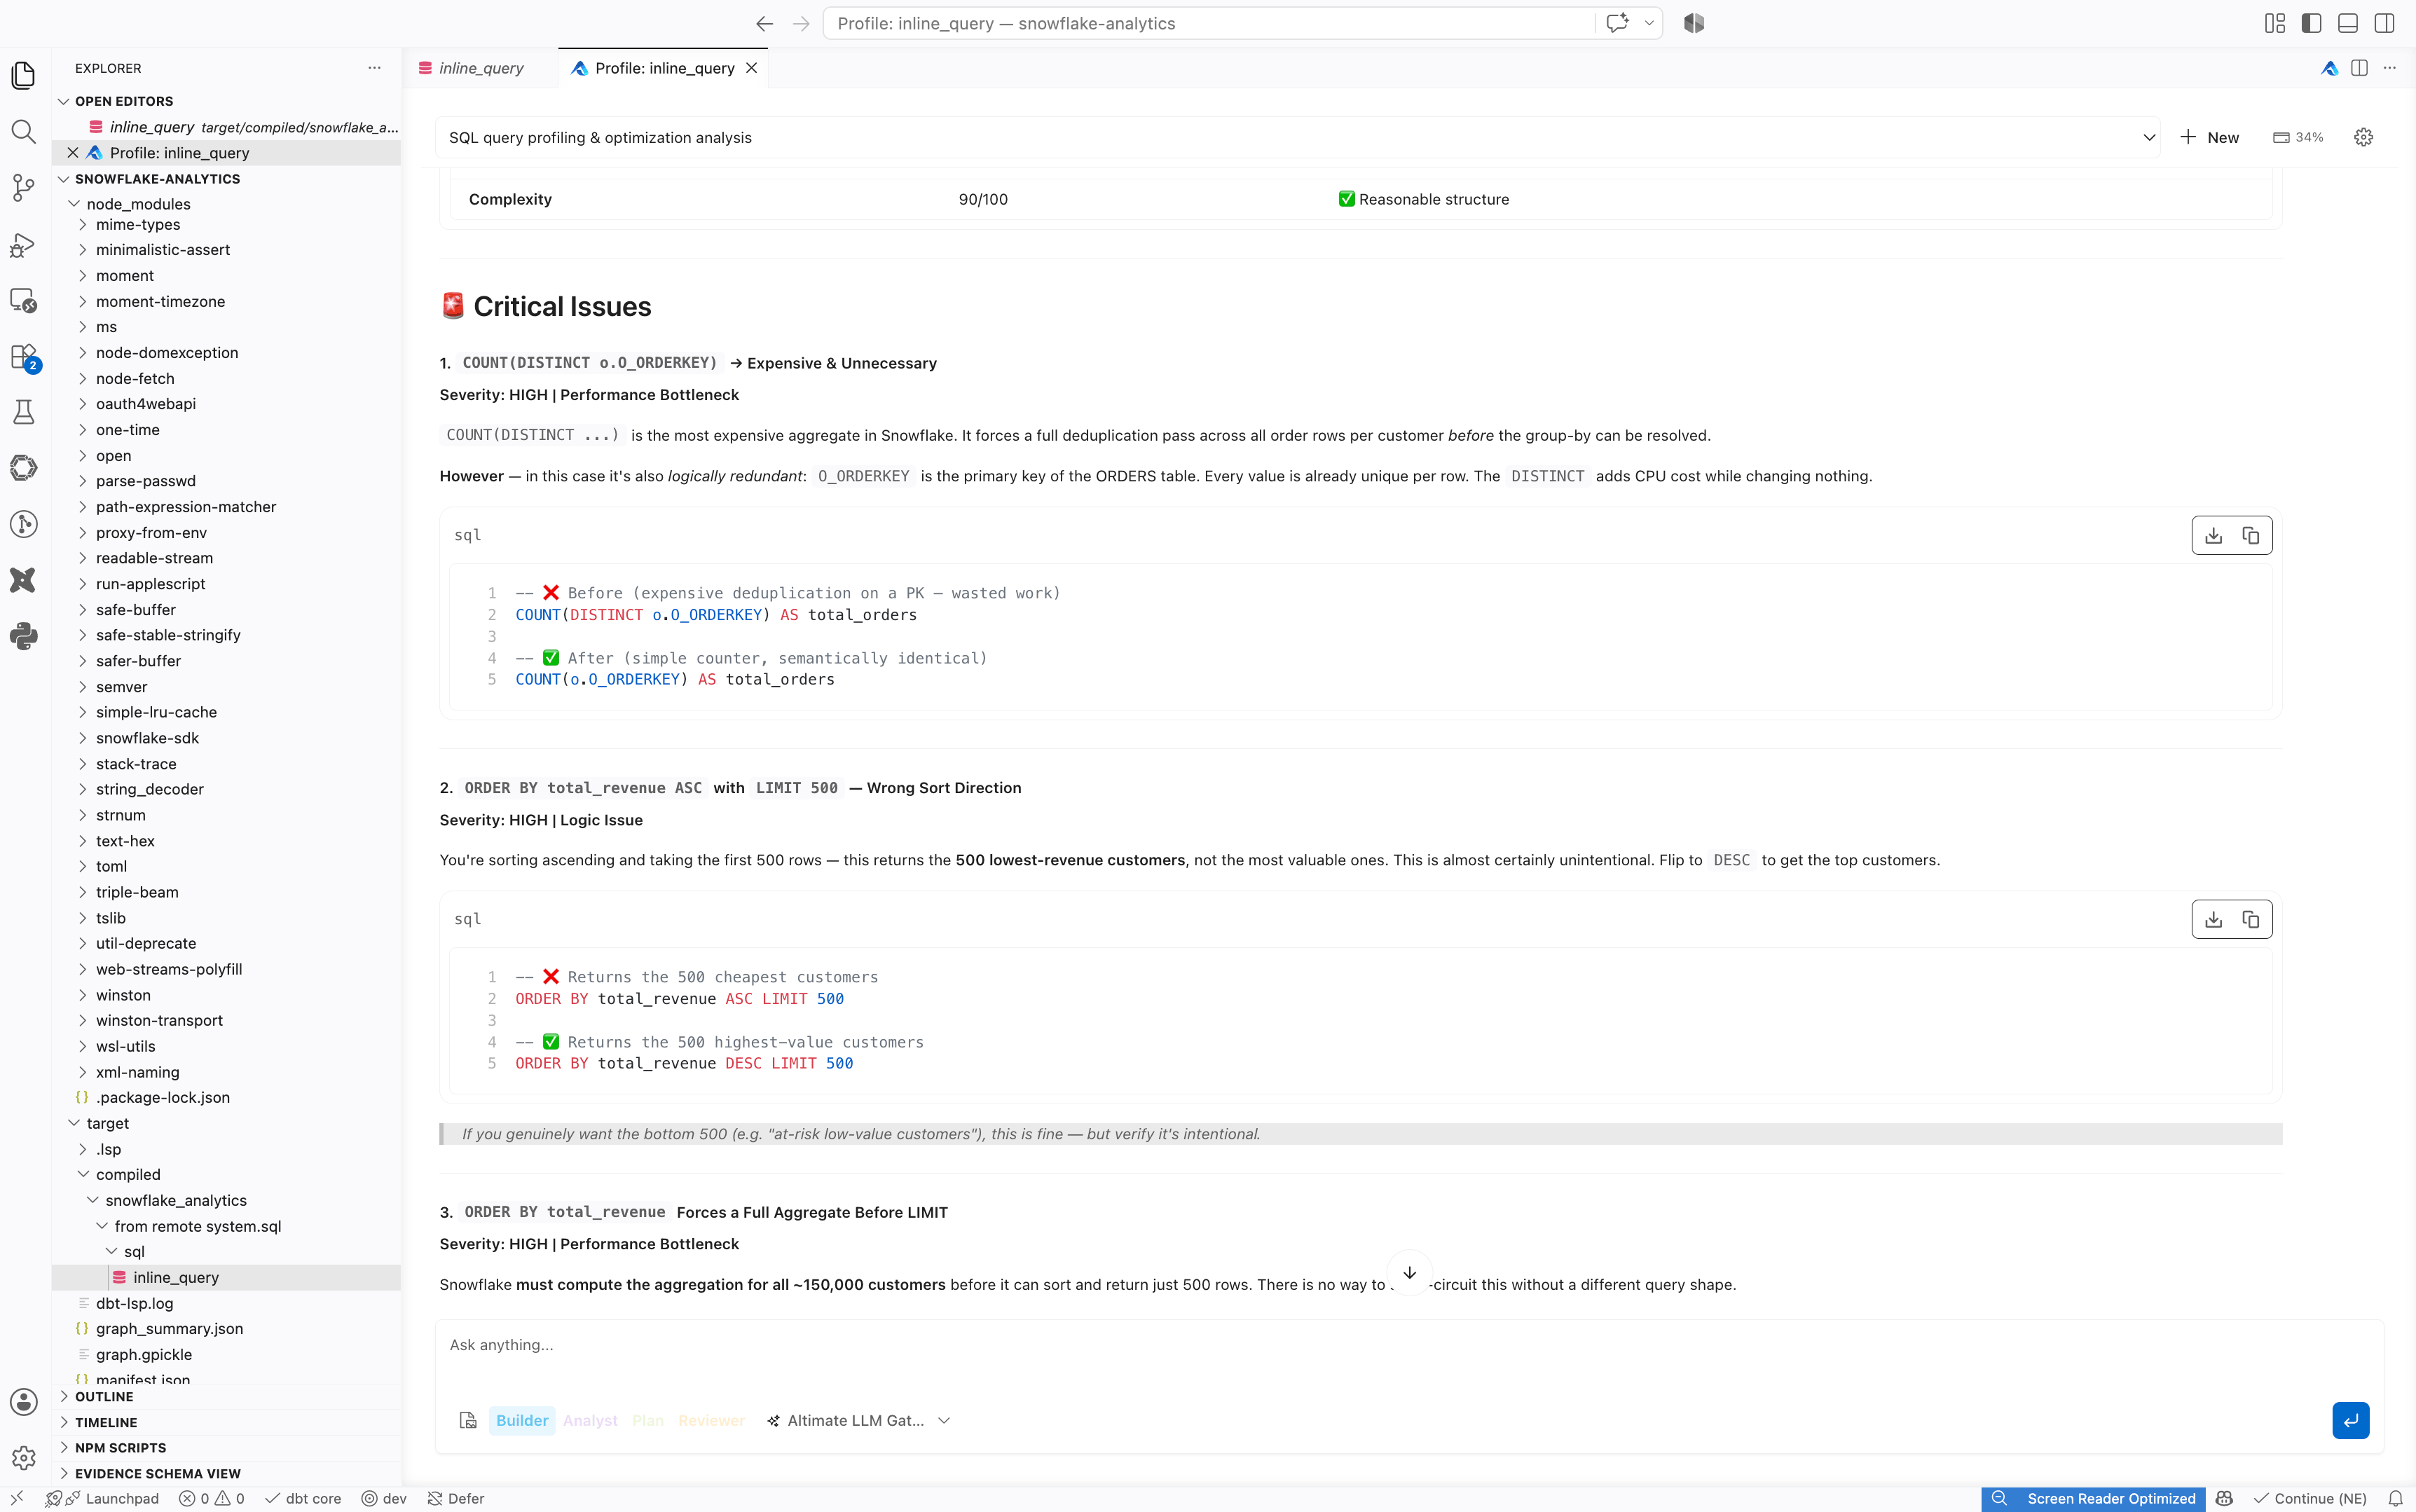The image size is (2416, 1512).
Task: Click the dev target in status bar
Action: 384,1498
